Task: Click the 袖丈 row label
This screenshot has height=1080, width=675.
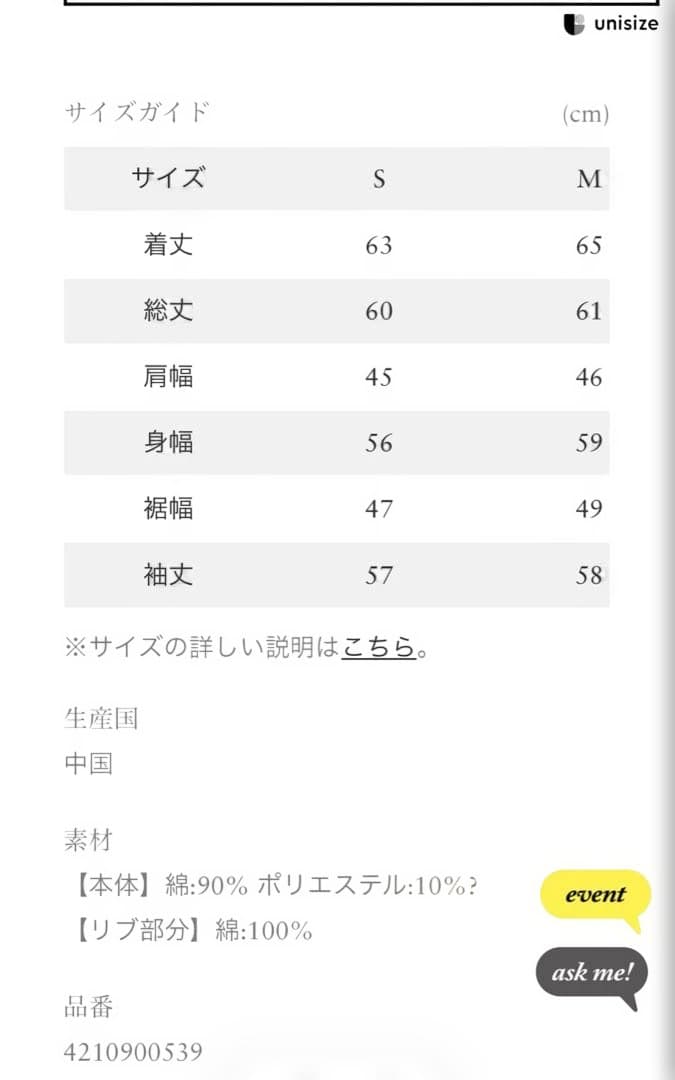Action: (168, 574)
